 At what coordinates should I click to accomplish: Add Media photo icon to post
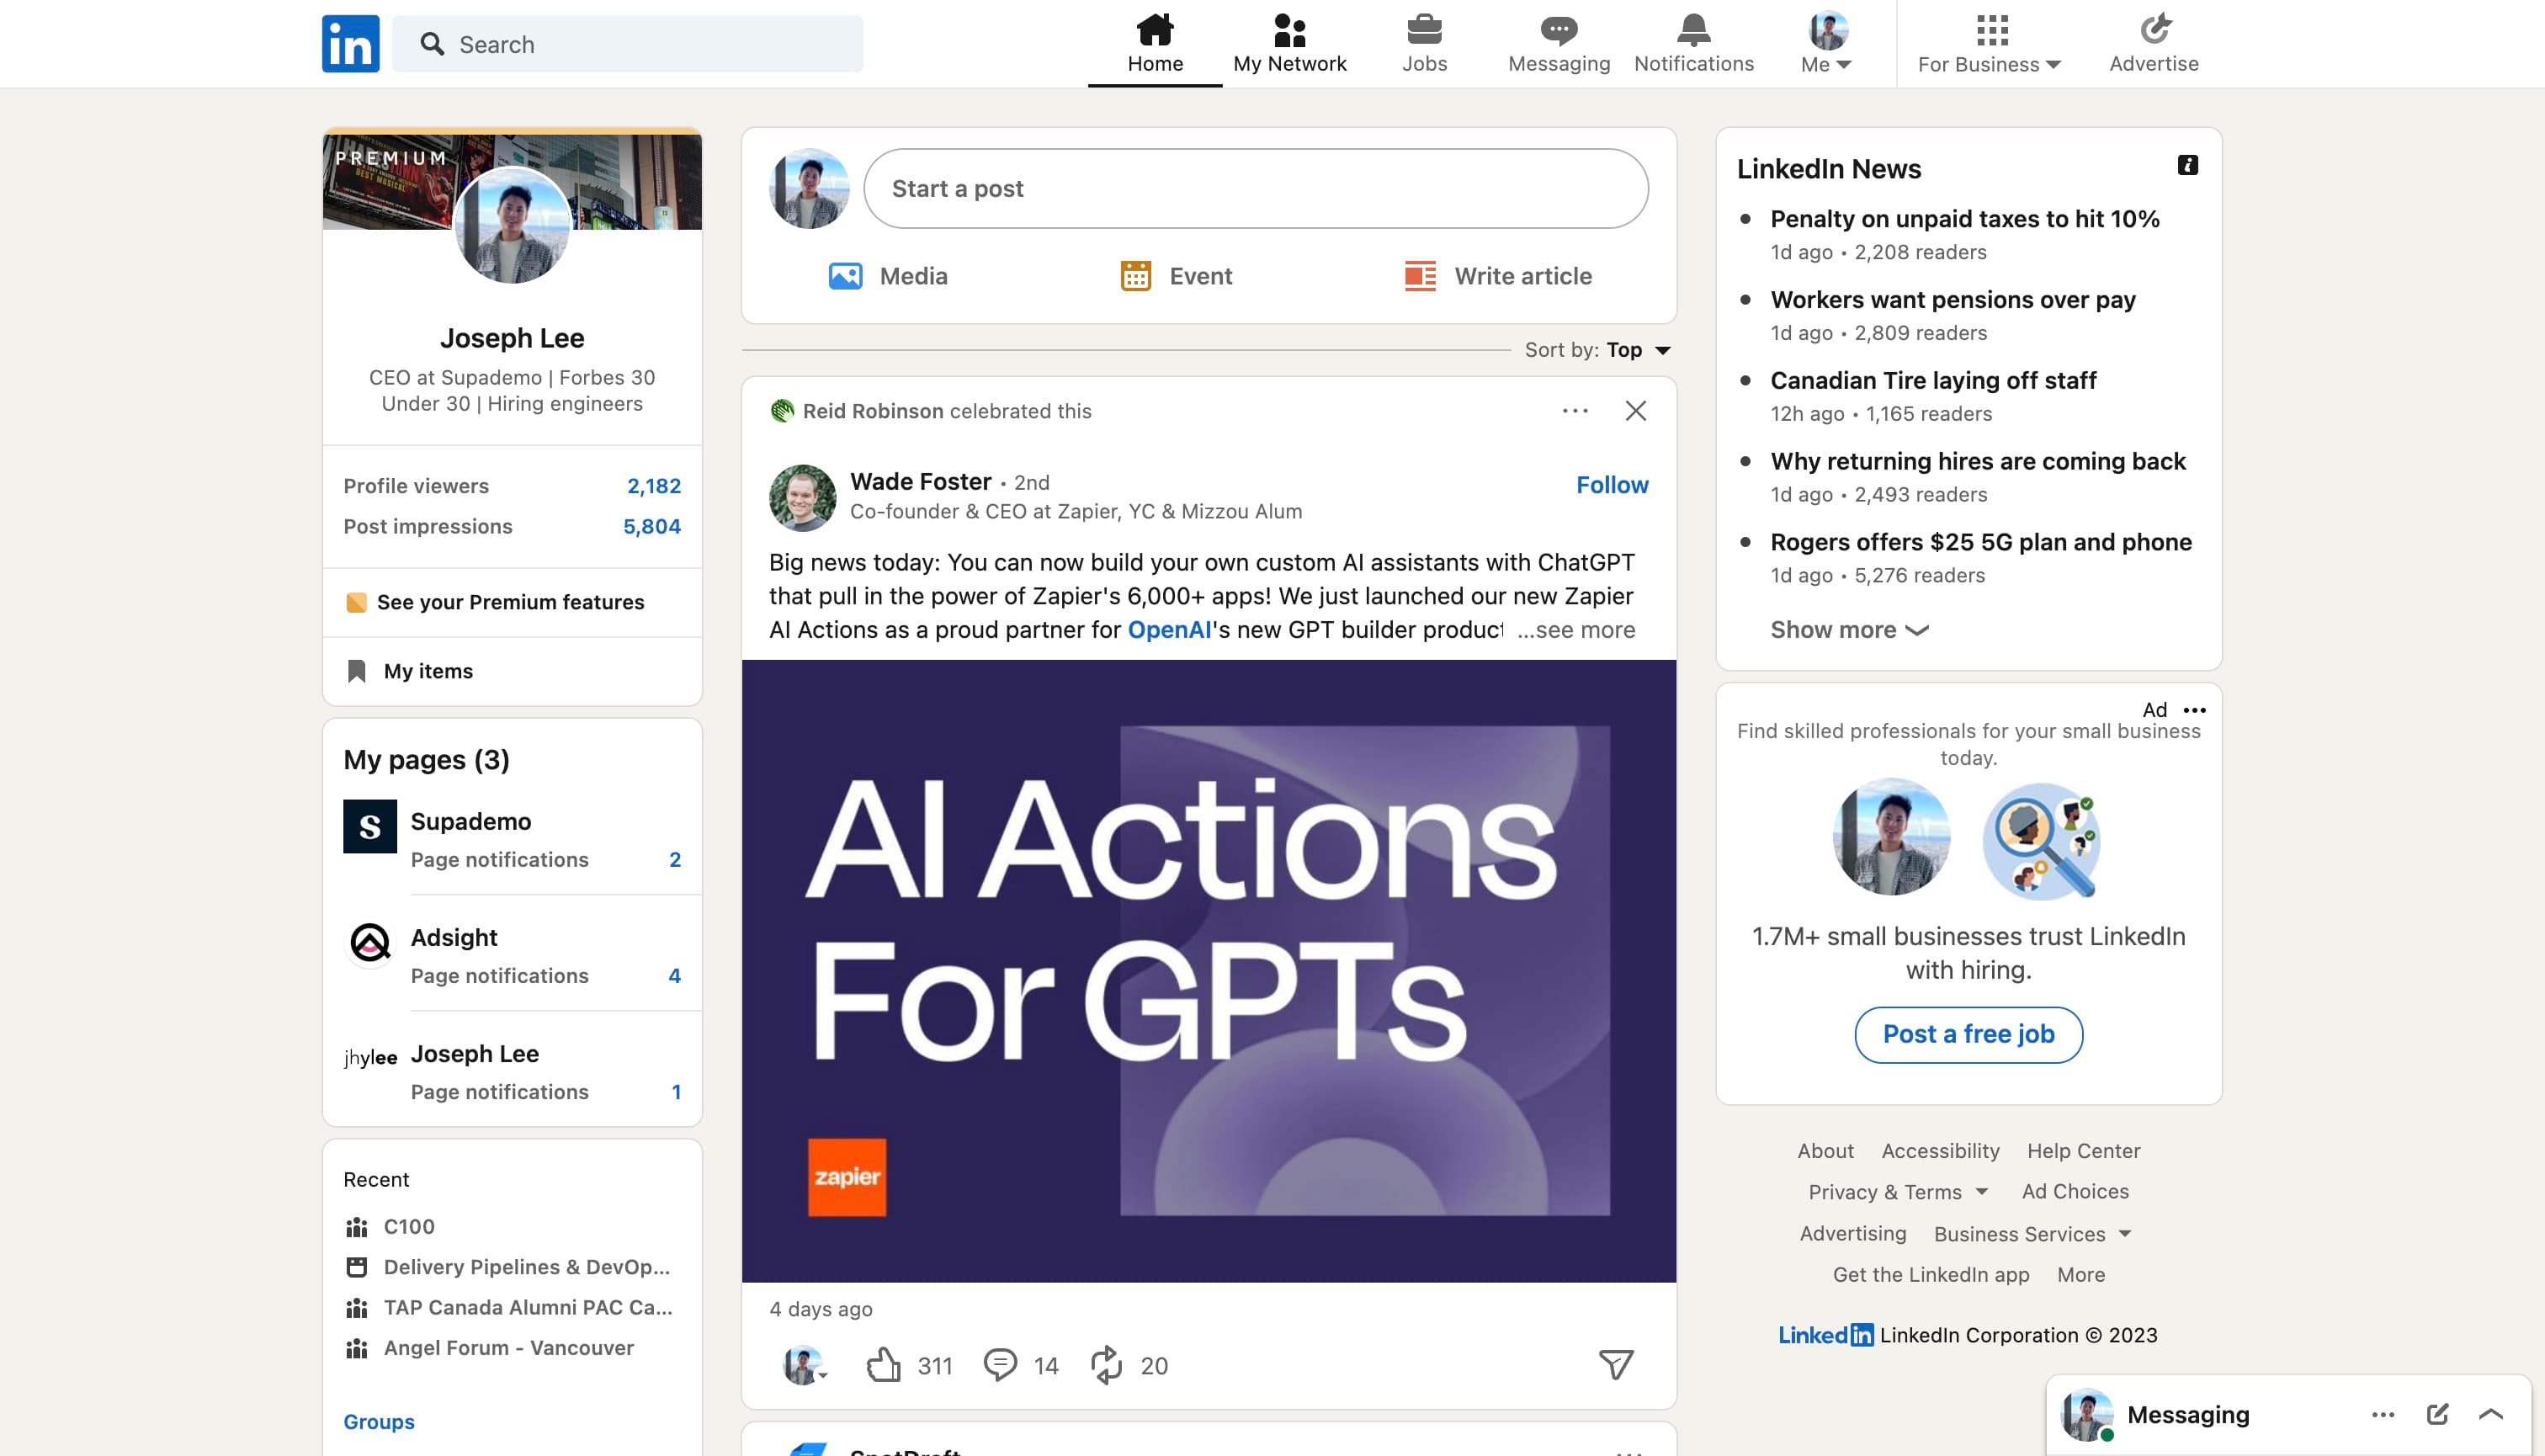pyautogui.click(x=845, y=276)
